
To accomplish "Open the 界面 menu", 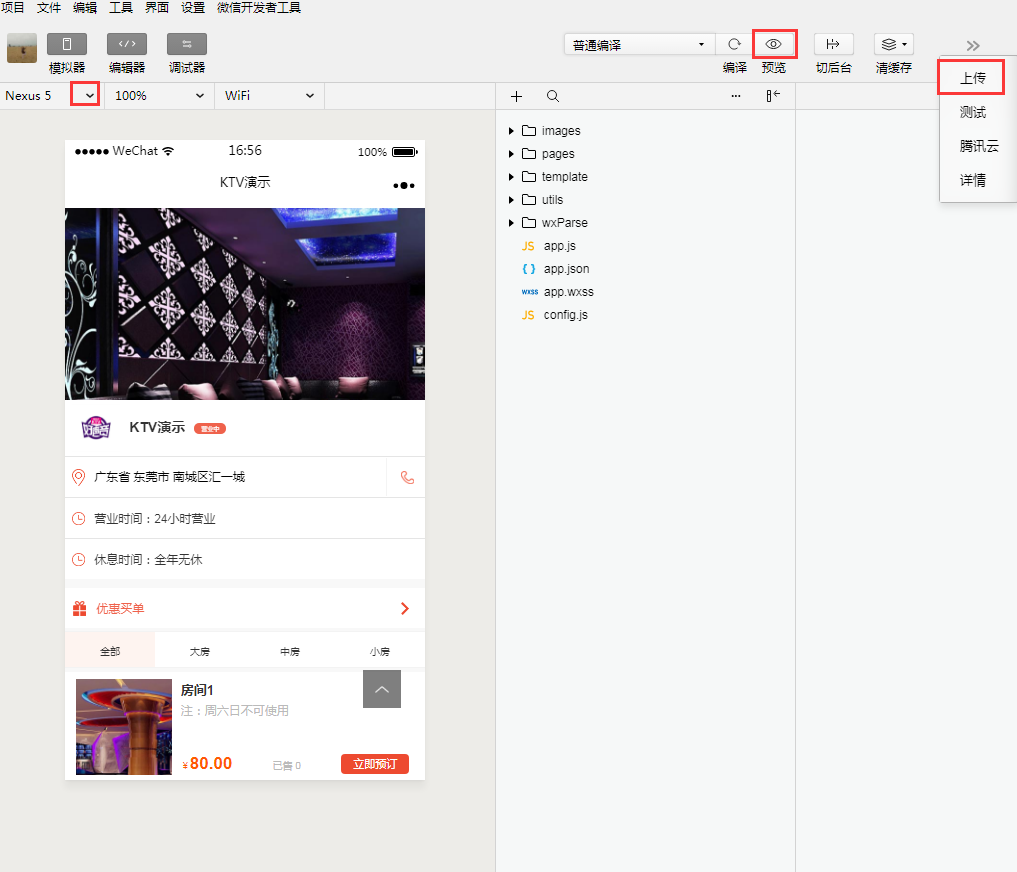I will pos(157,8).
